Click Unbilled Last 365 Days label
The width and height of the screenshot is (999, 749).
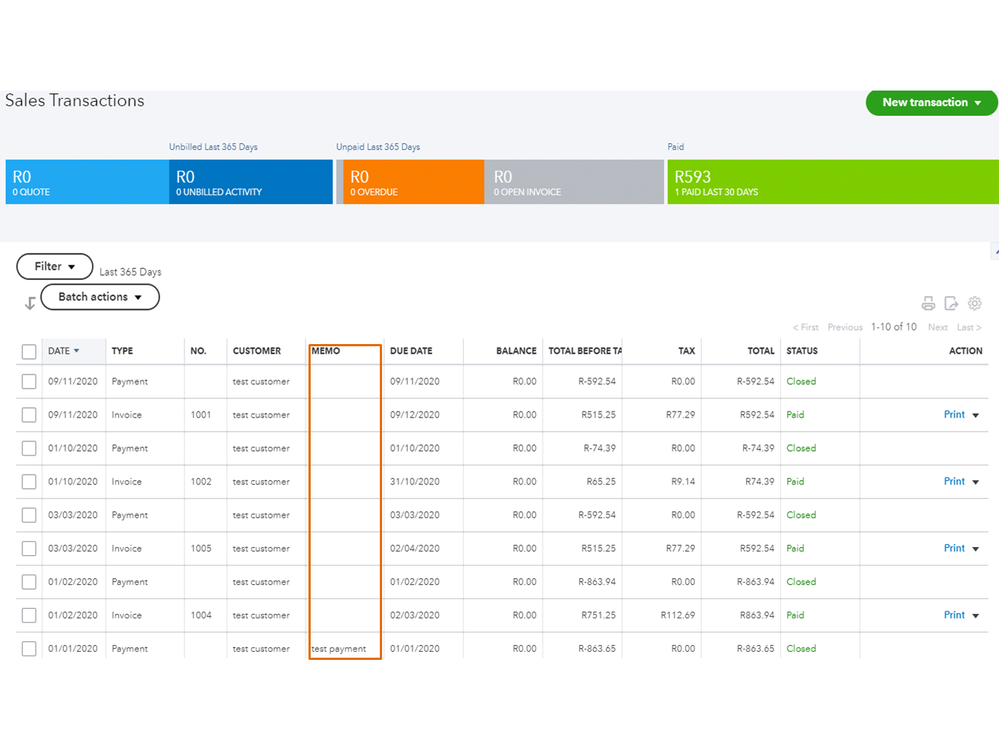tap(213, 146)
